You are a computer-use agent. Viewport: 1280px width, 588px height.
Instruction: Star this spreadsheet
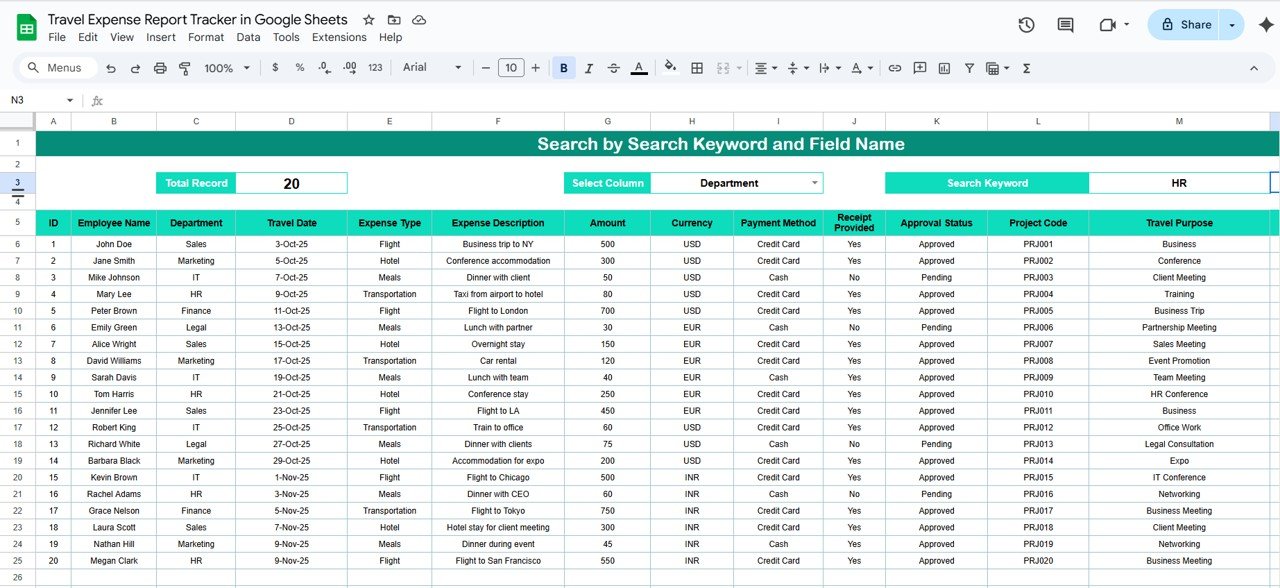[369, 20]
